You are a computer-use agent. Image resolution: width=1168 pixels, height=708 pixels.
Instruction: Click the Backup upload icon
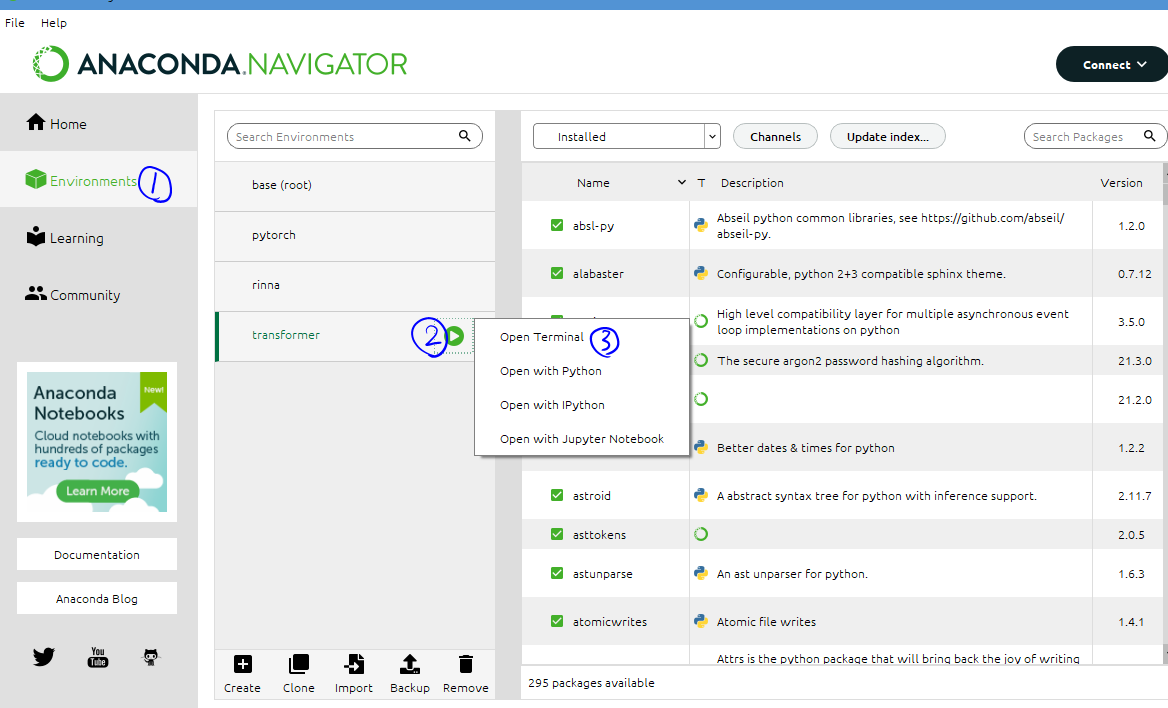pyautogui.click(x=410, y=664)
